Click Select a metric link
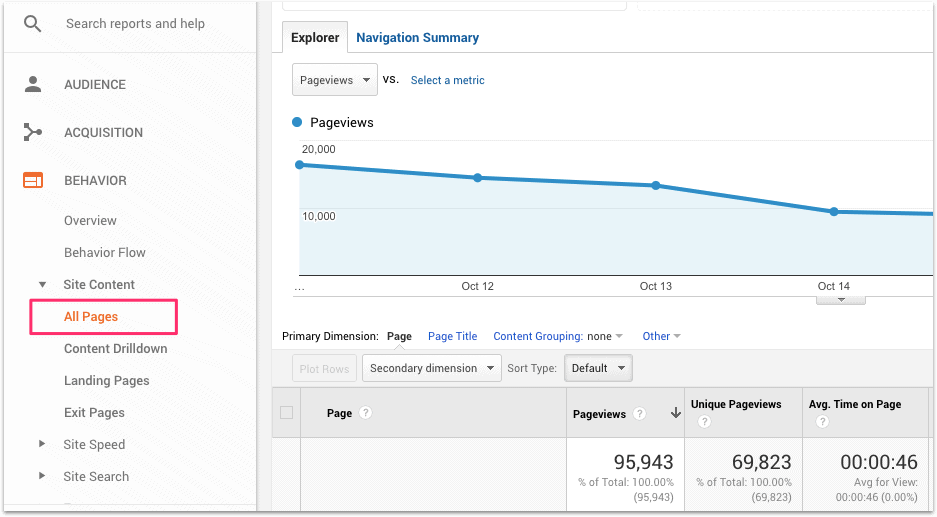 (x=447, y=80)
